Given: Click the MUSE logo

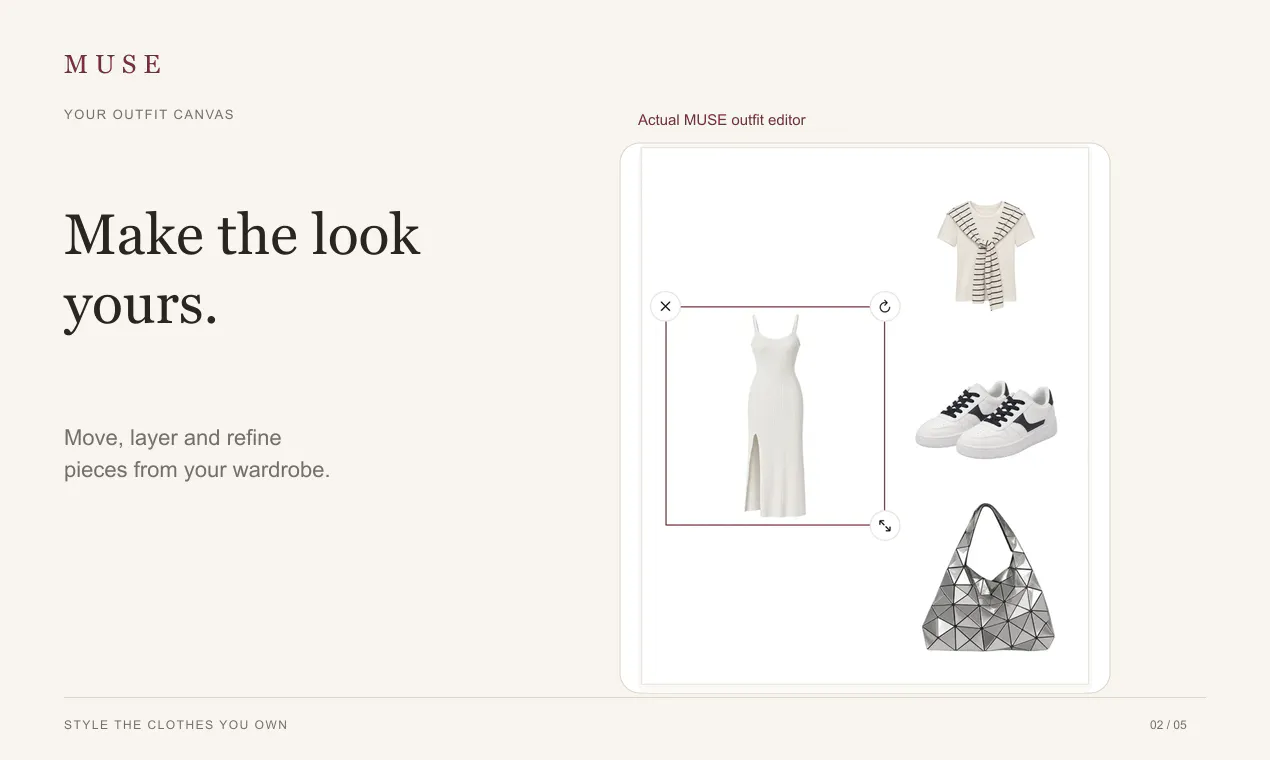Looking at the screenshot, I should point(112,65).
